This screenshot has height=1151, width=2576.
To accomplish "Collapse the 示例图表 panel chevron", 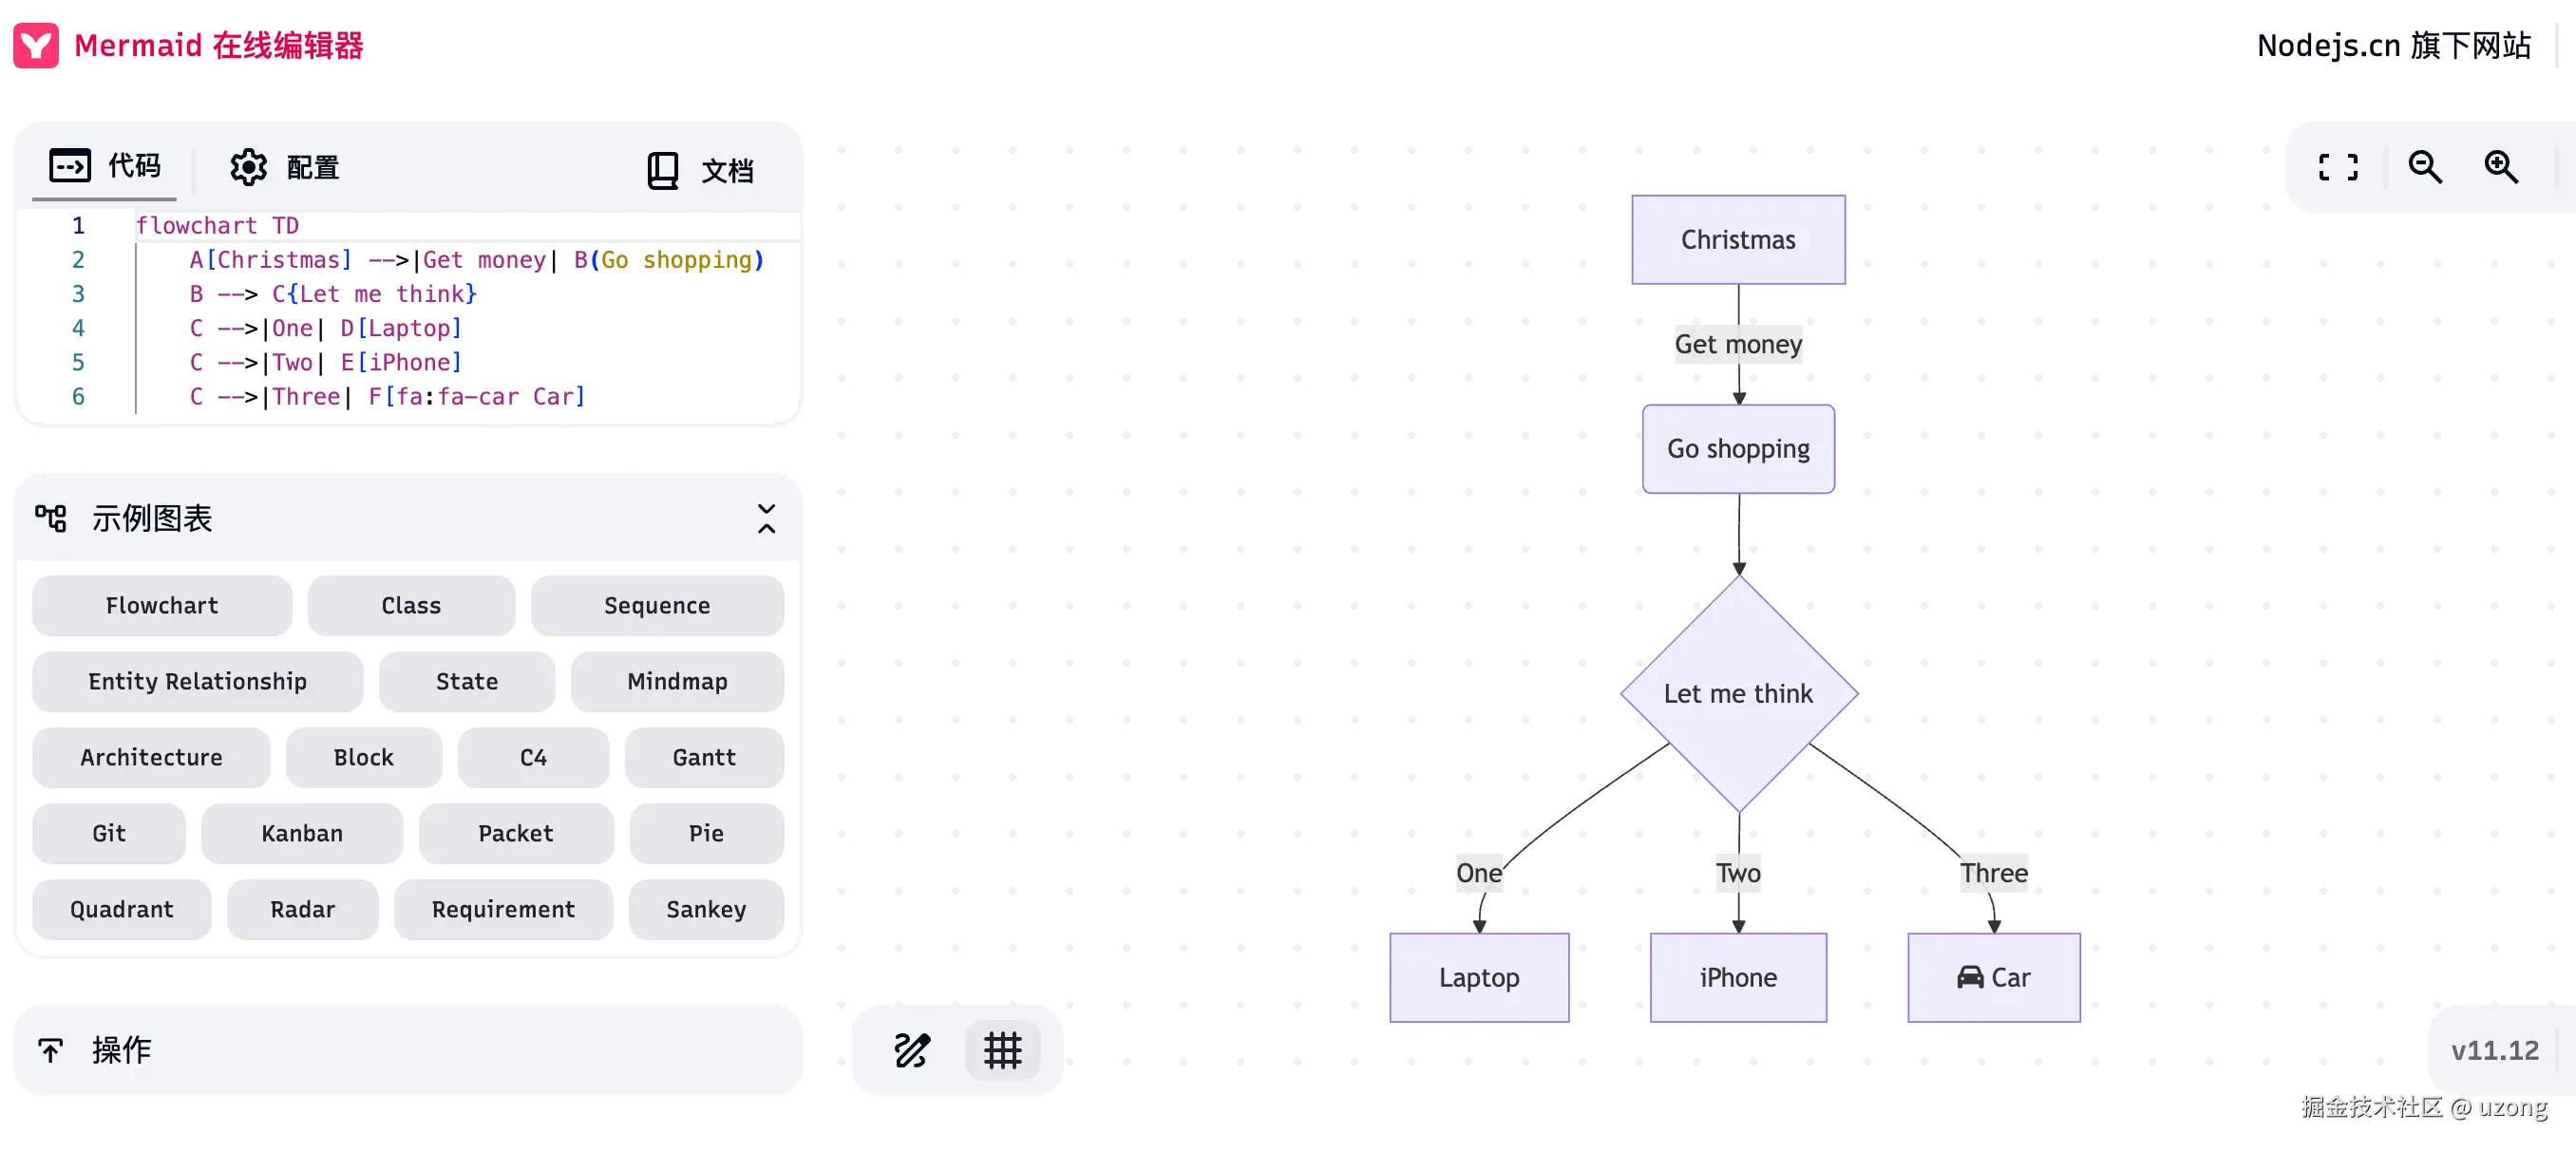I will tap(766, 518).
